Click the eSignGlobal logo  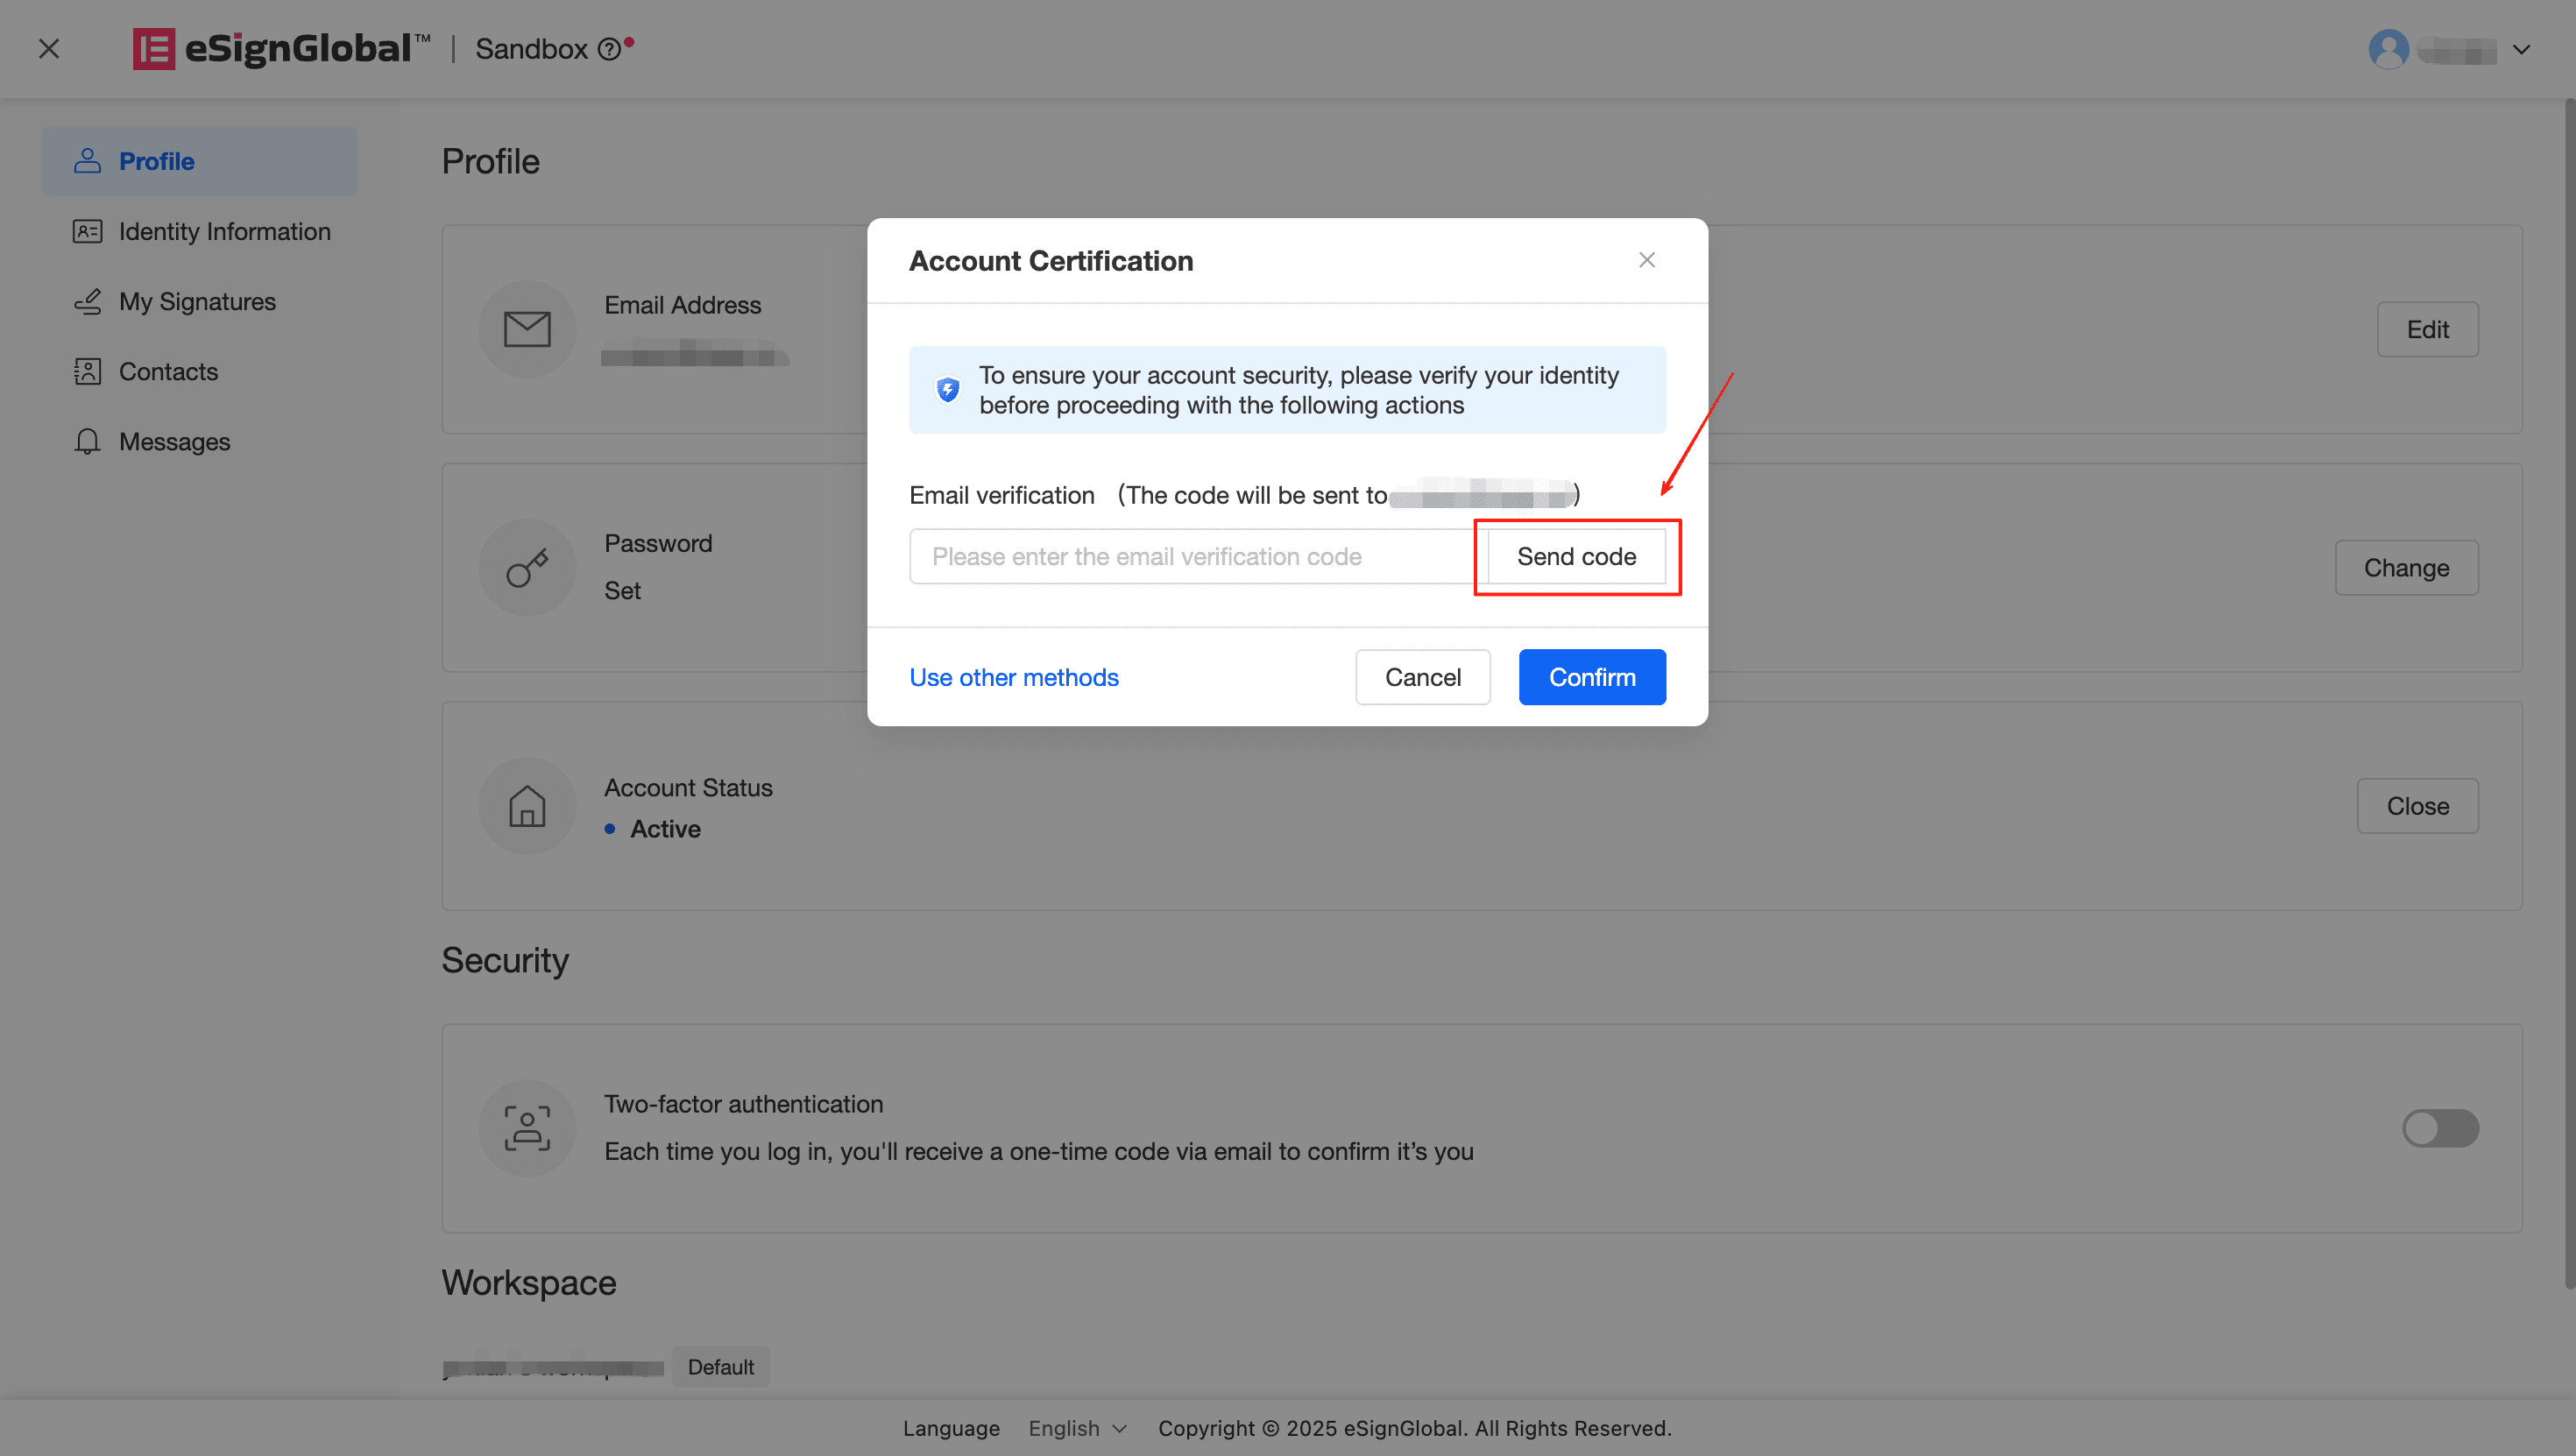coord(281,48)
